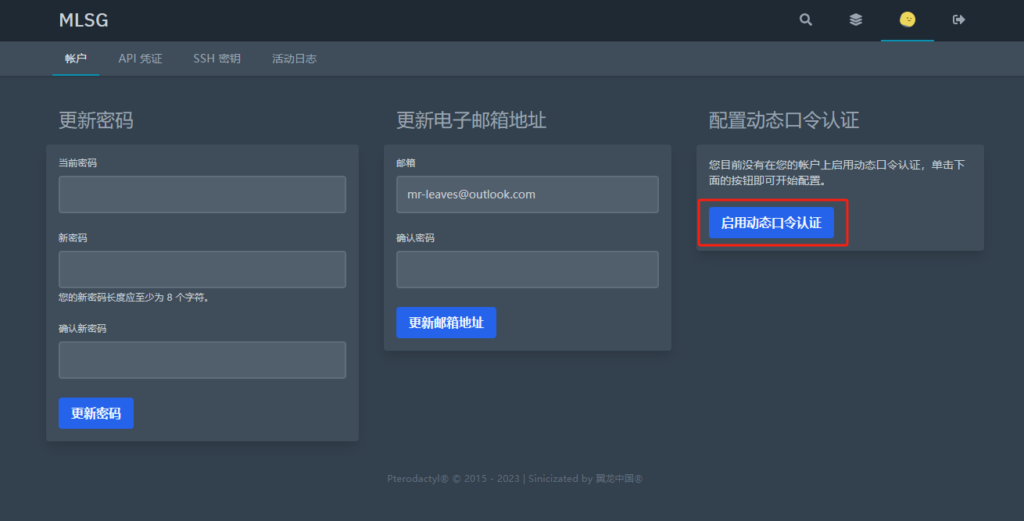Select the 确认新密码 input field

click(x=202, y=360)
